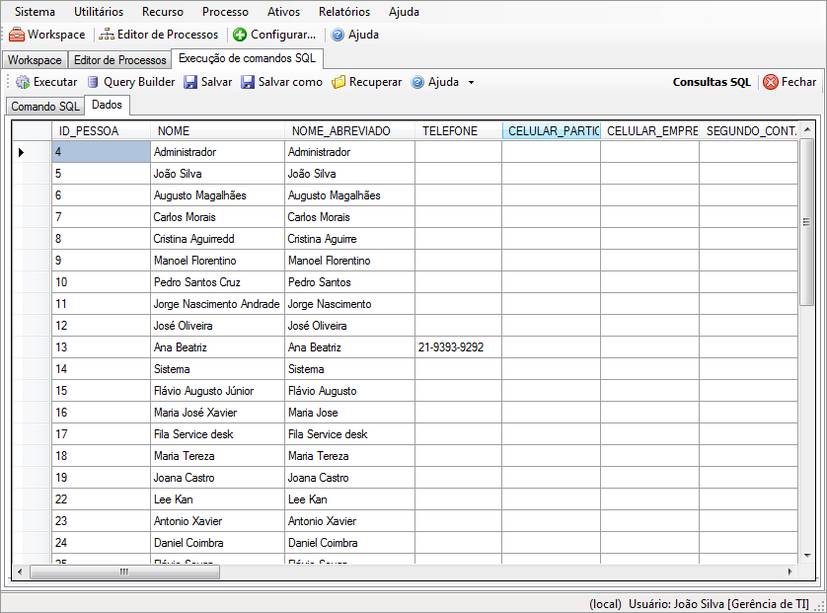Viewport: 827px width, 613px height.
Task: Click the CELULAR_PARTIC column header
Action: [x=551, y=131]
